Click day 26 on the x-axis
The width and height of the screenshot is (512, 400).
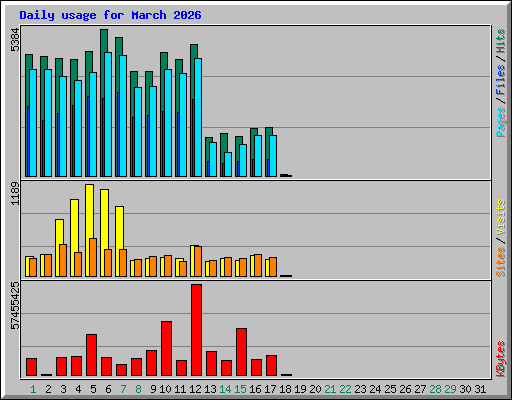[x=405, y=389]
